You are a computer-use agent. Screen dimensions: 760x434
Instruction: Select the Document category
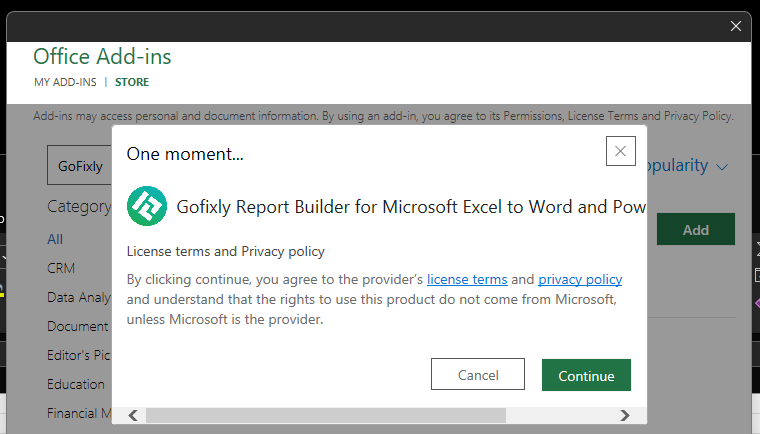click(78, 326)
